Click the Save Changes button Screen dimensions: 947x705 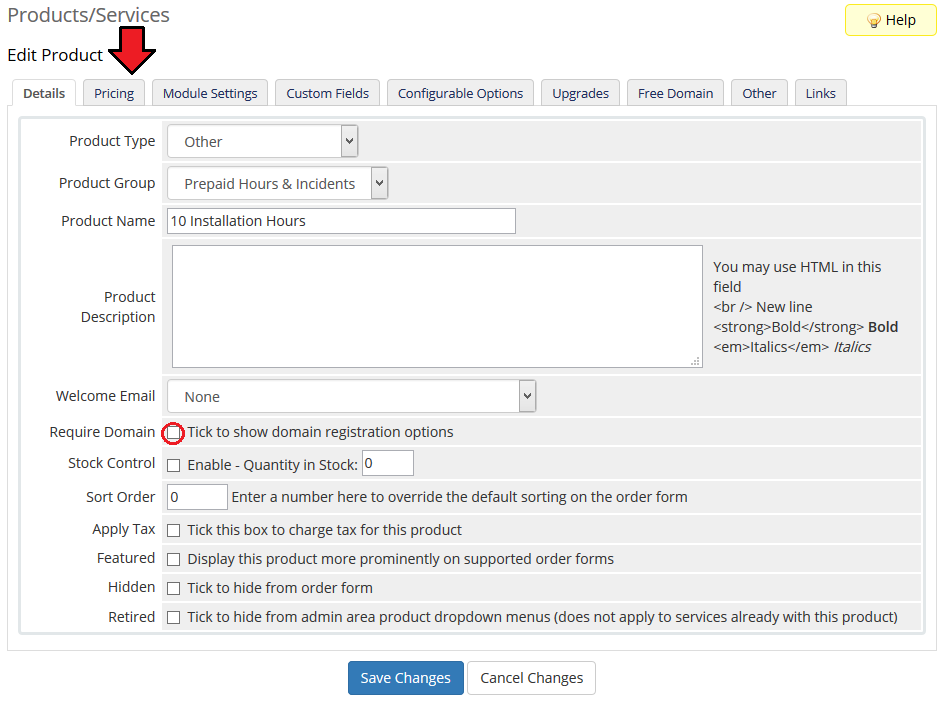click(x=406, y=678)
